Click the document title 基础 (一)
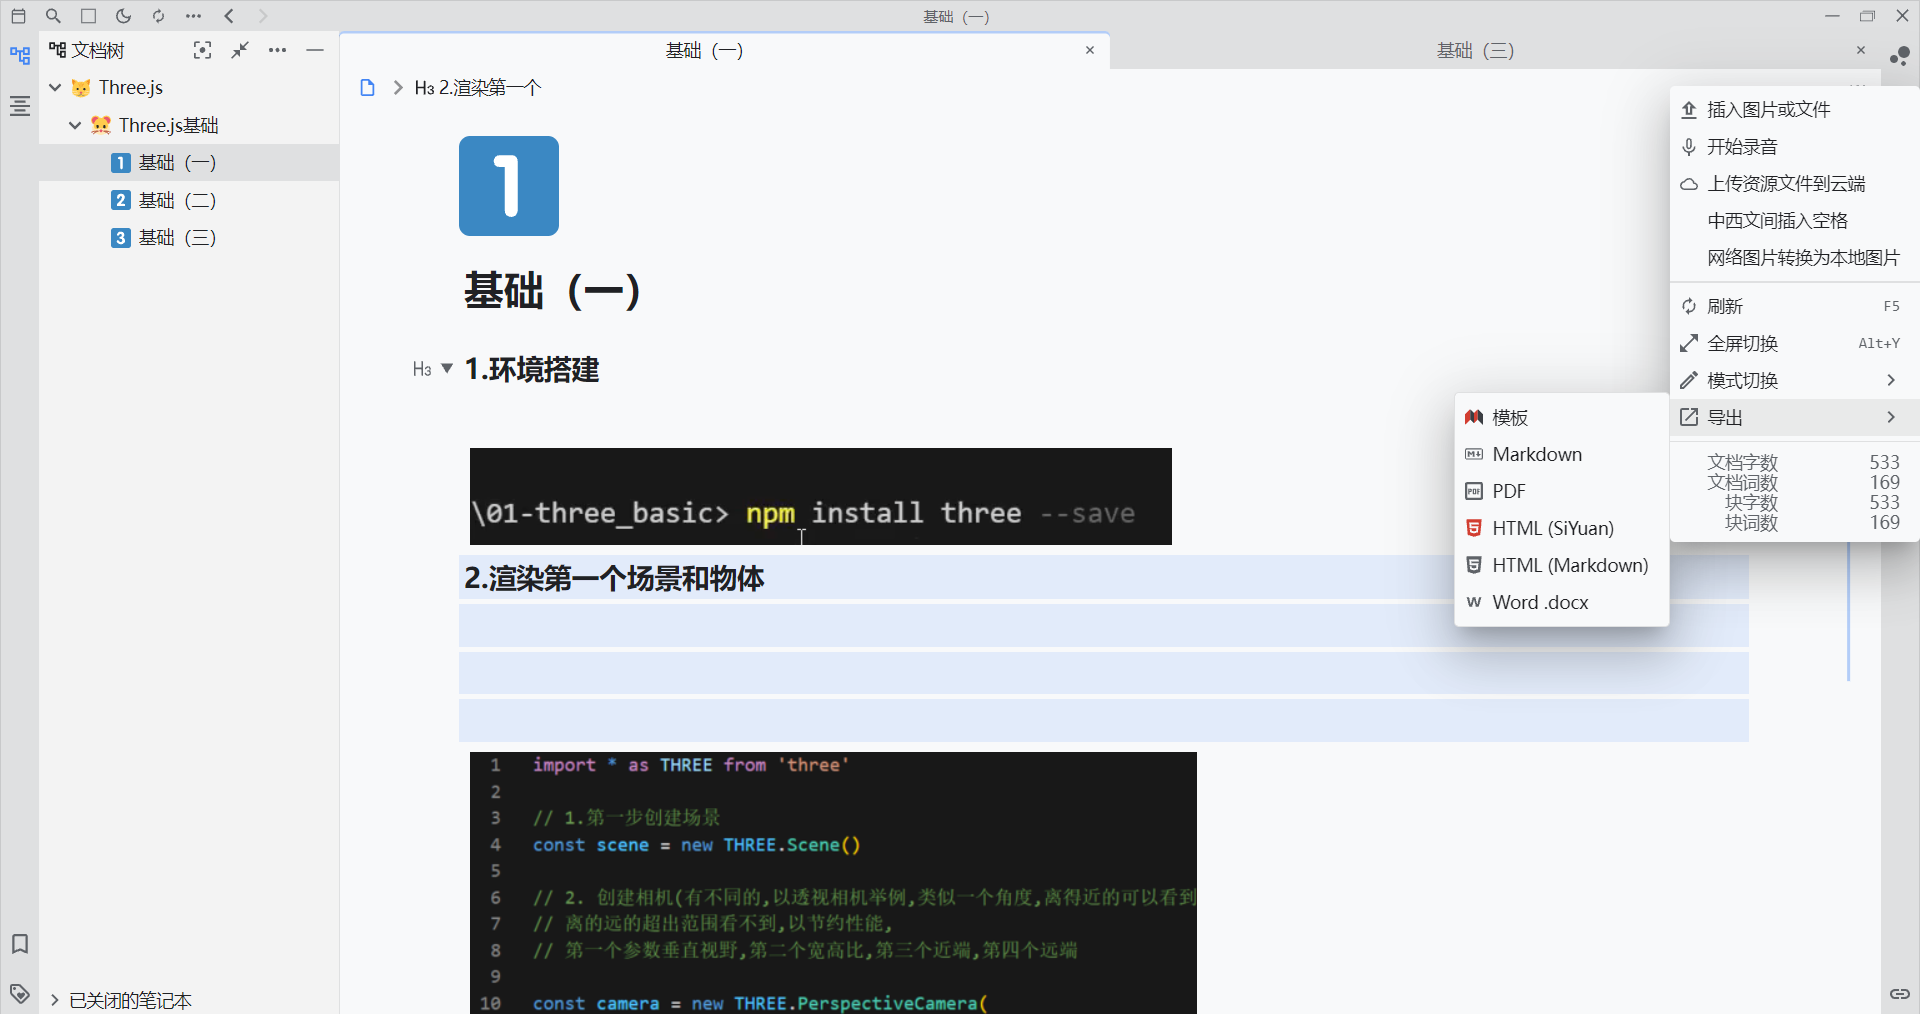The image size is (1920, 1014). (552, 291)
